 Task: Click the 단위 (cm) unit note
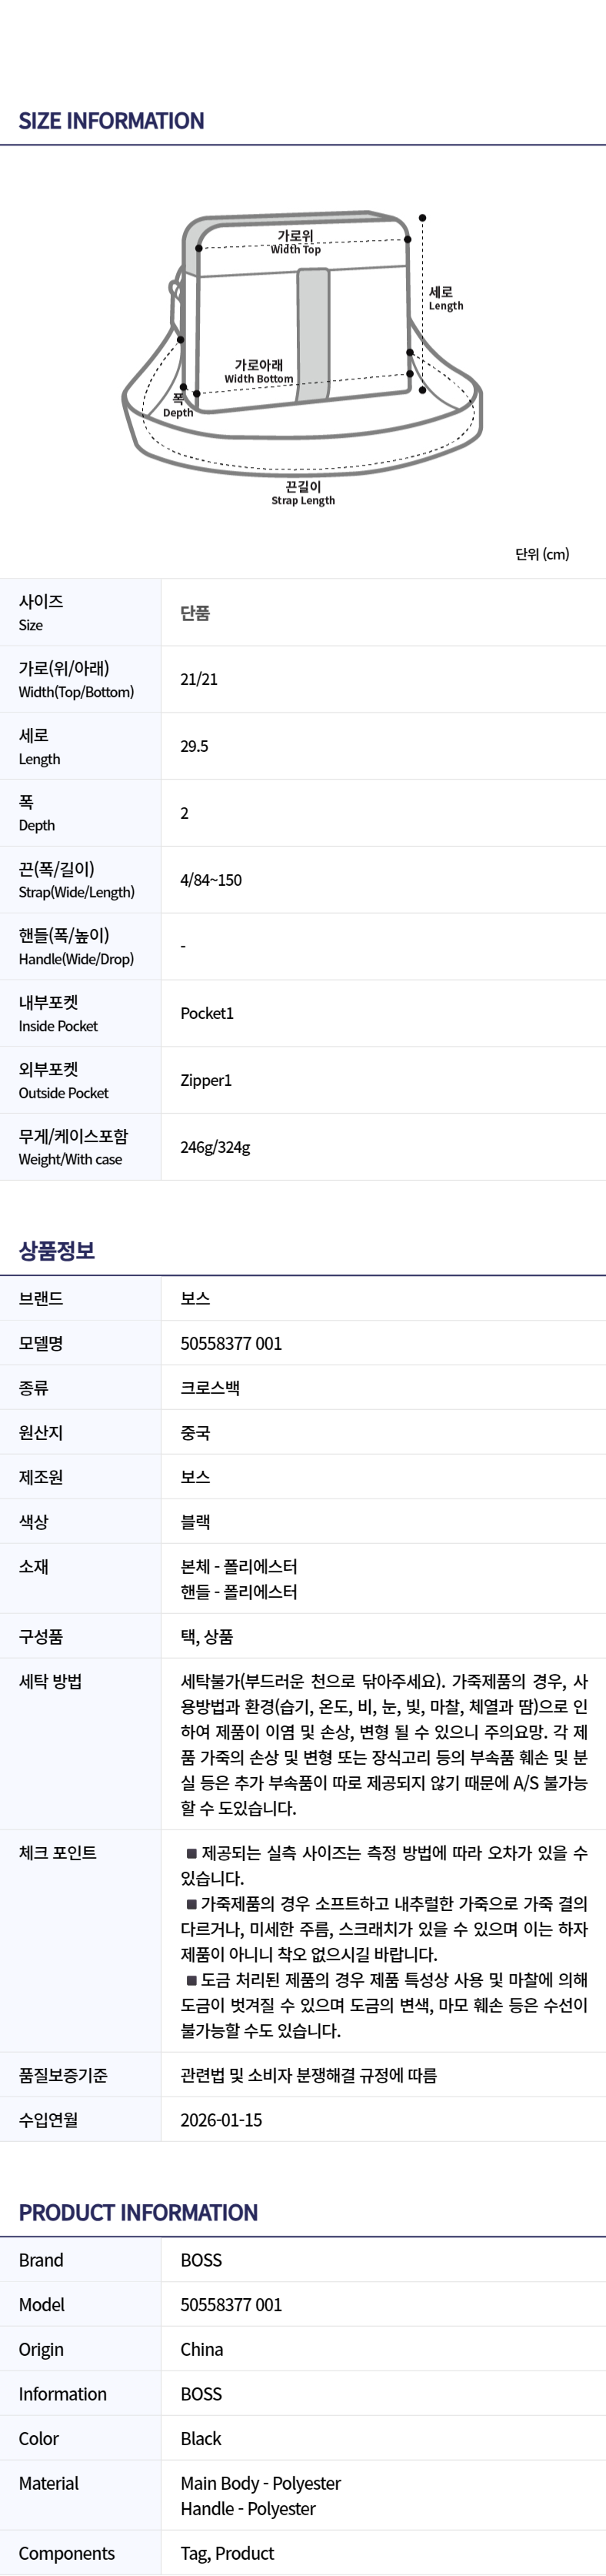542,554
